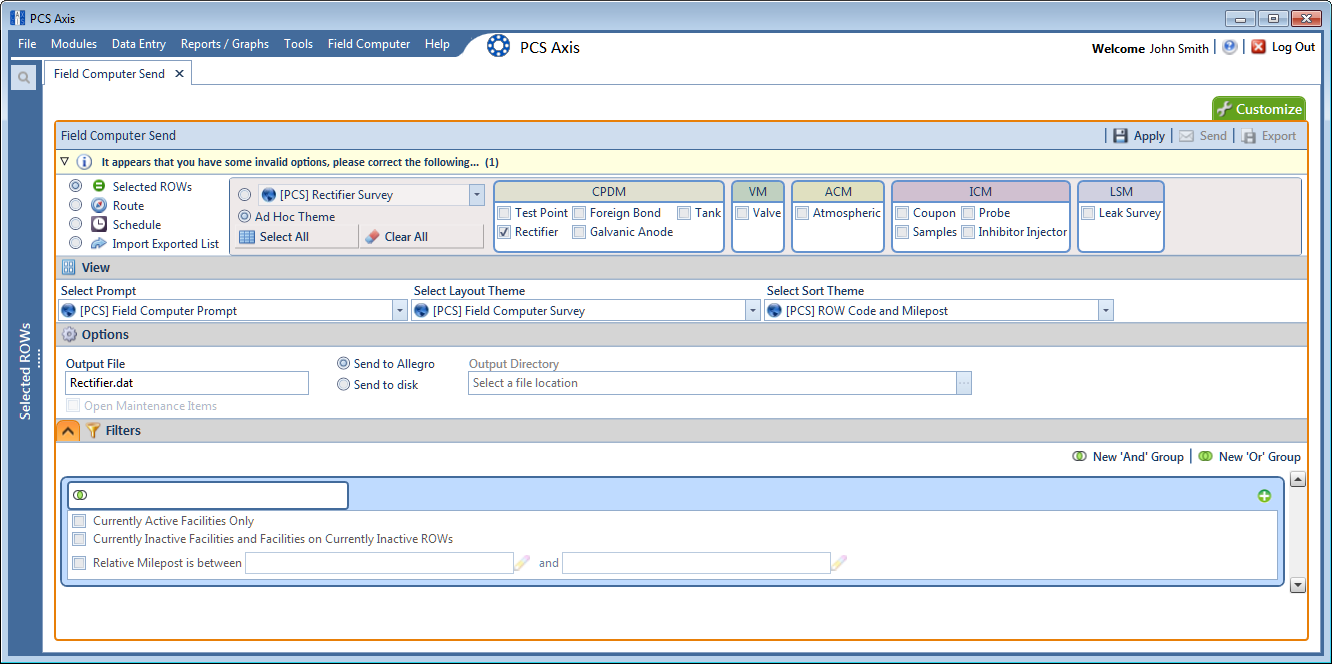Click the Route compass icon

click(x=99, y=205)
